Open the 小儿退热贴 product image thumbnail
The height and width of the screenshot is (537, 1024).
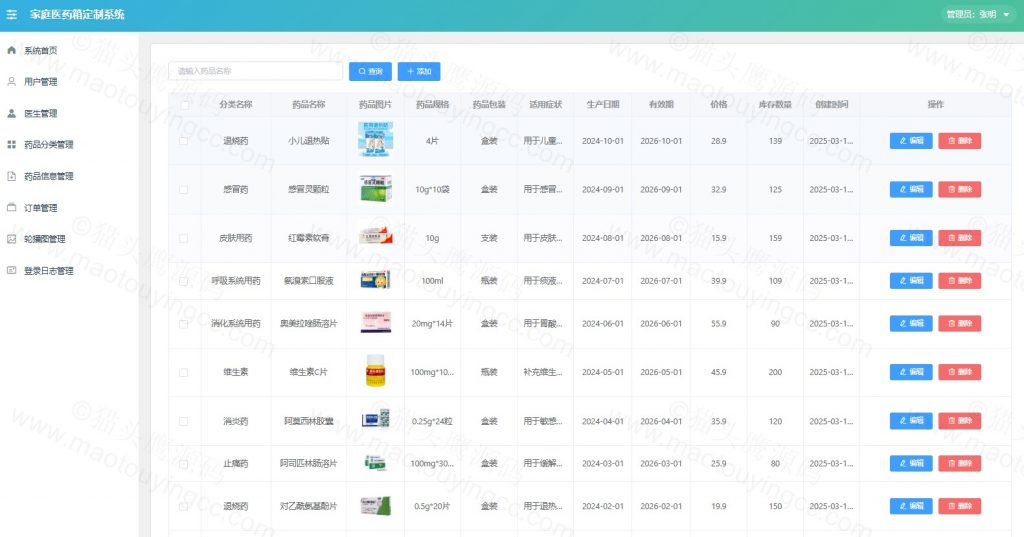[376, 140]
